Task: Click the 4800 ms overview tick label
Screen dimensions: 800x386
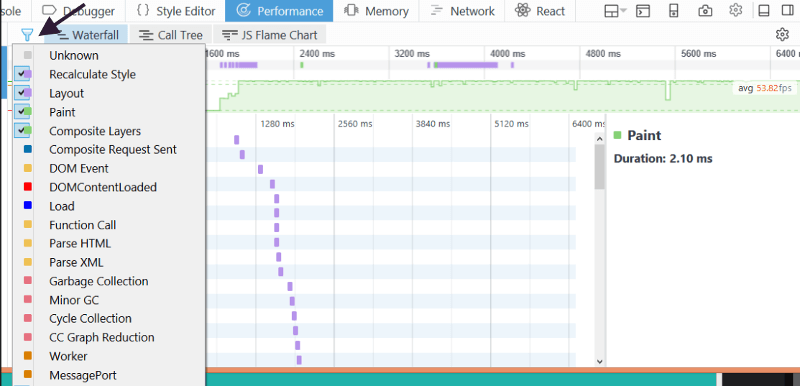Action: [603, 54]
